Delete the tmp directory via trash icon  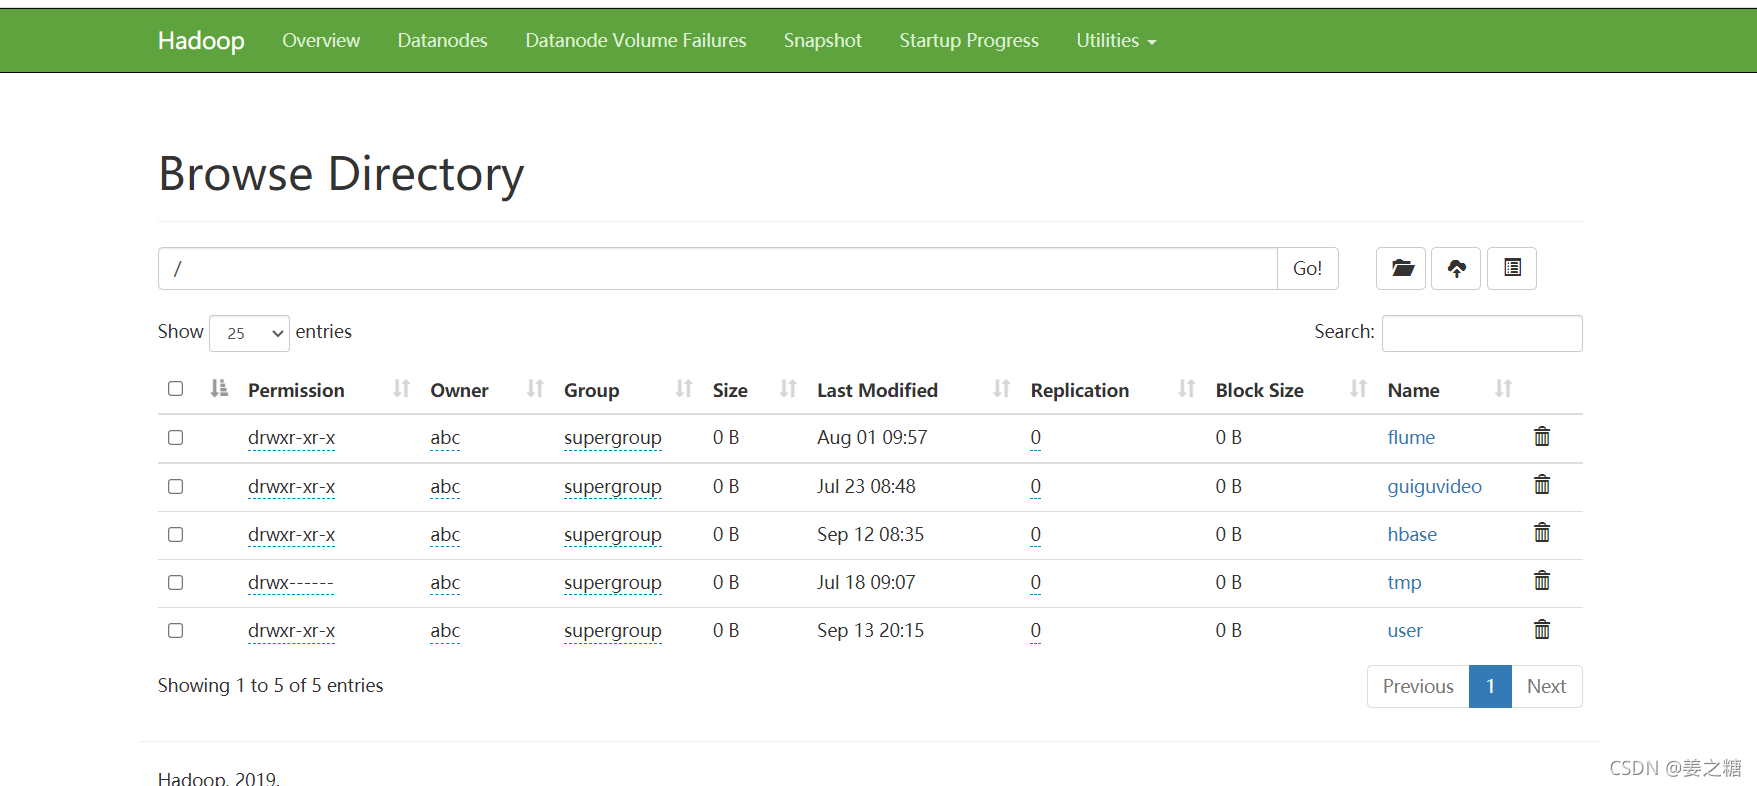(x=1542, y=580)
